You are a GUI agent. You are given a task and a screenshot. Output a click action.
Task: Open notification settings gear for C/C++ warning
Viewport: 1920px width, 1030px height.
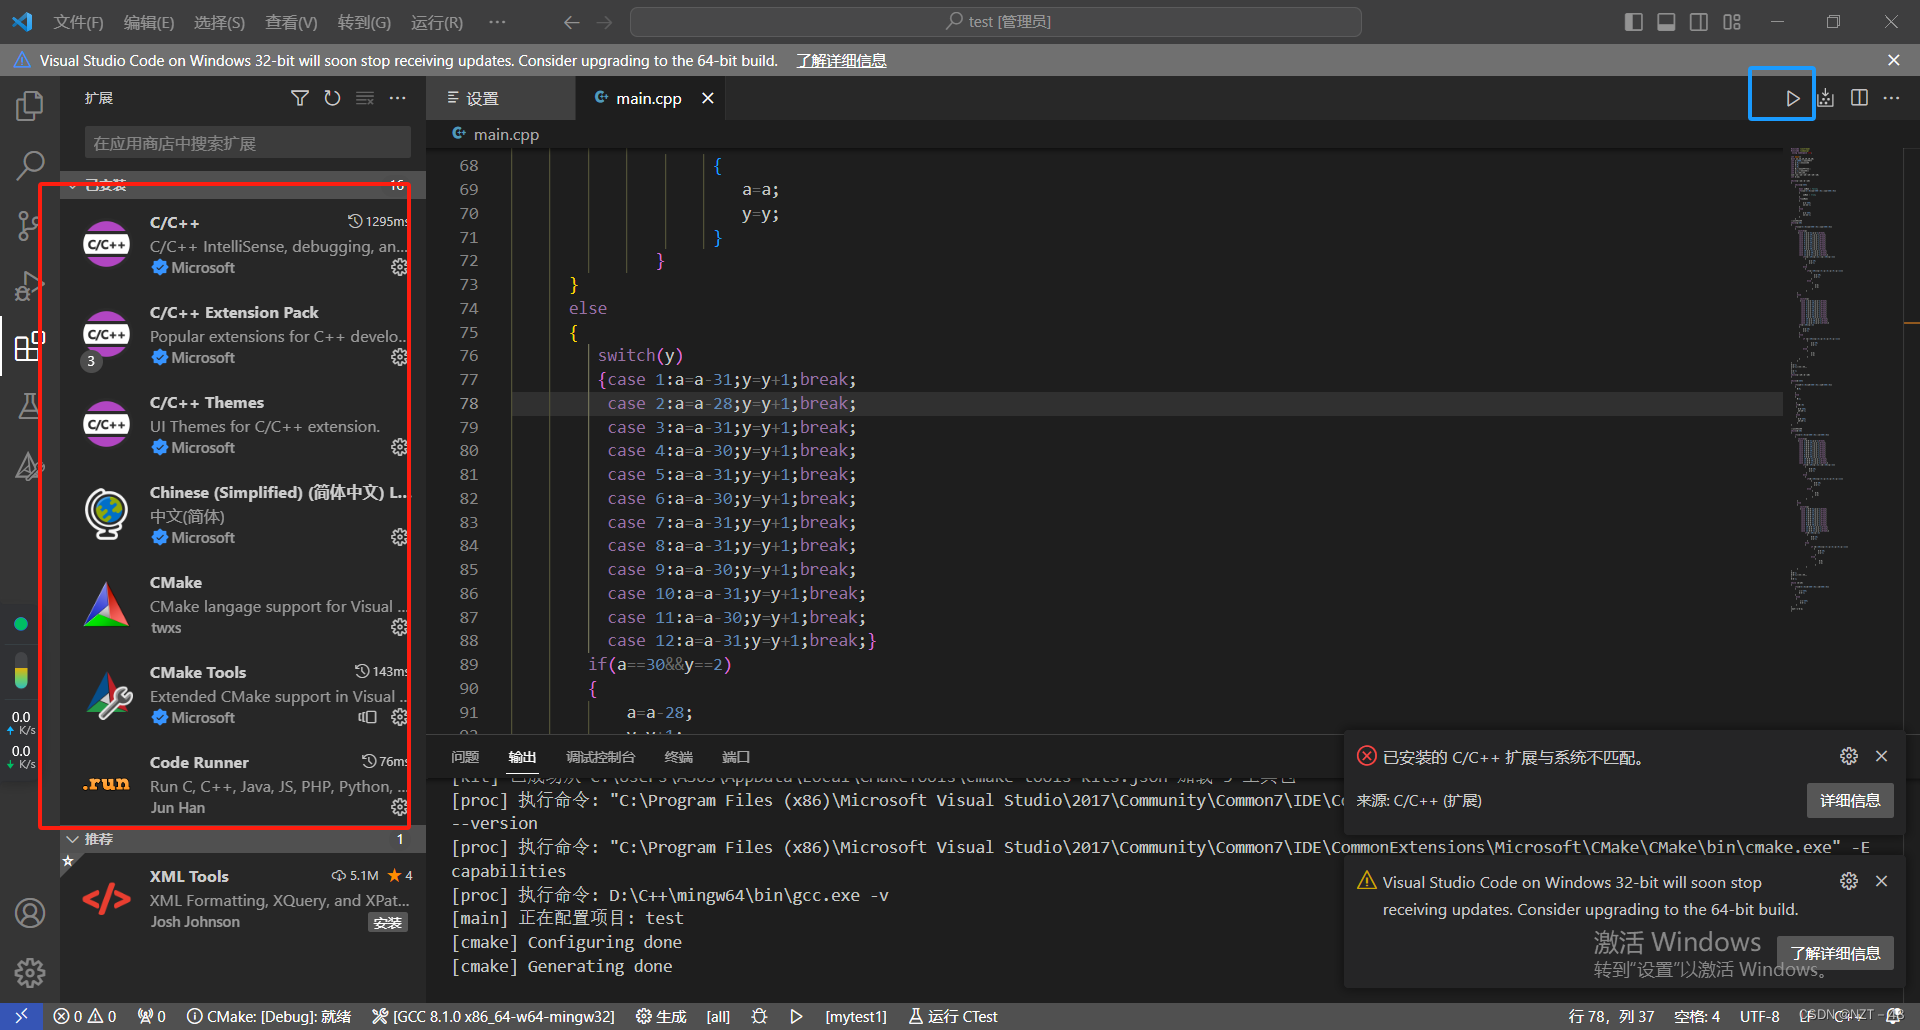1849,756
